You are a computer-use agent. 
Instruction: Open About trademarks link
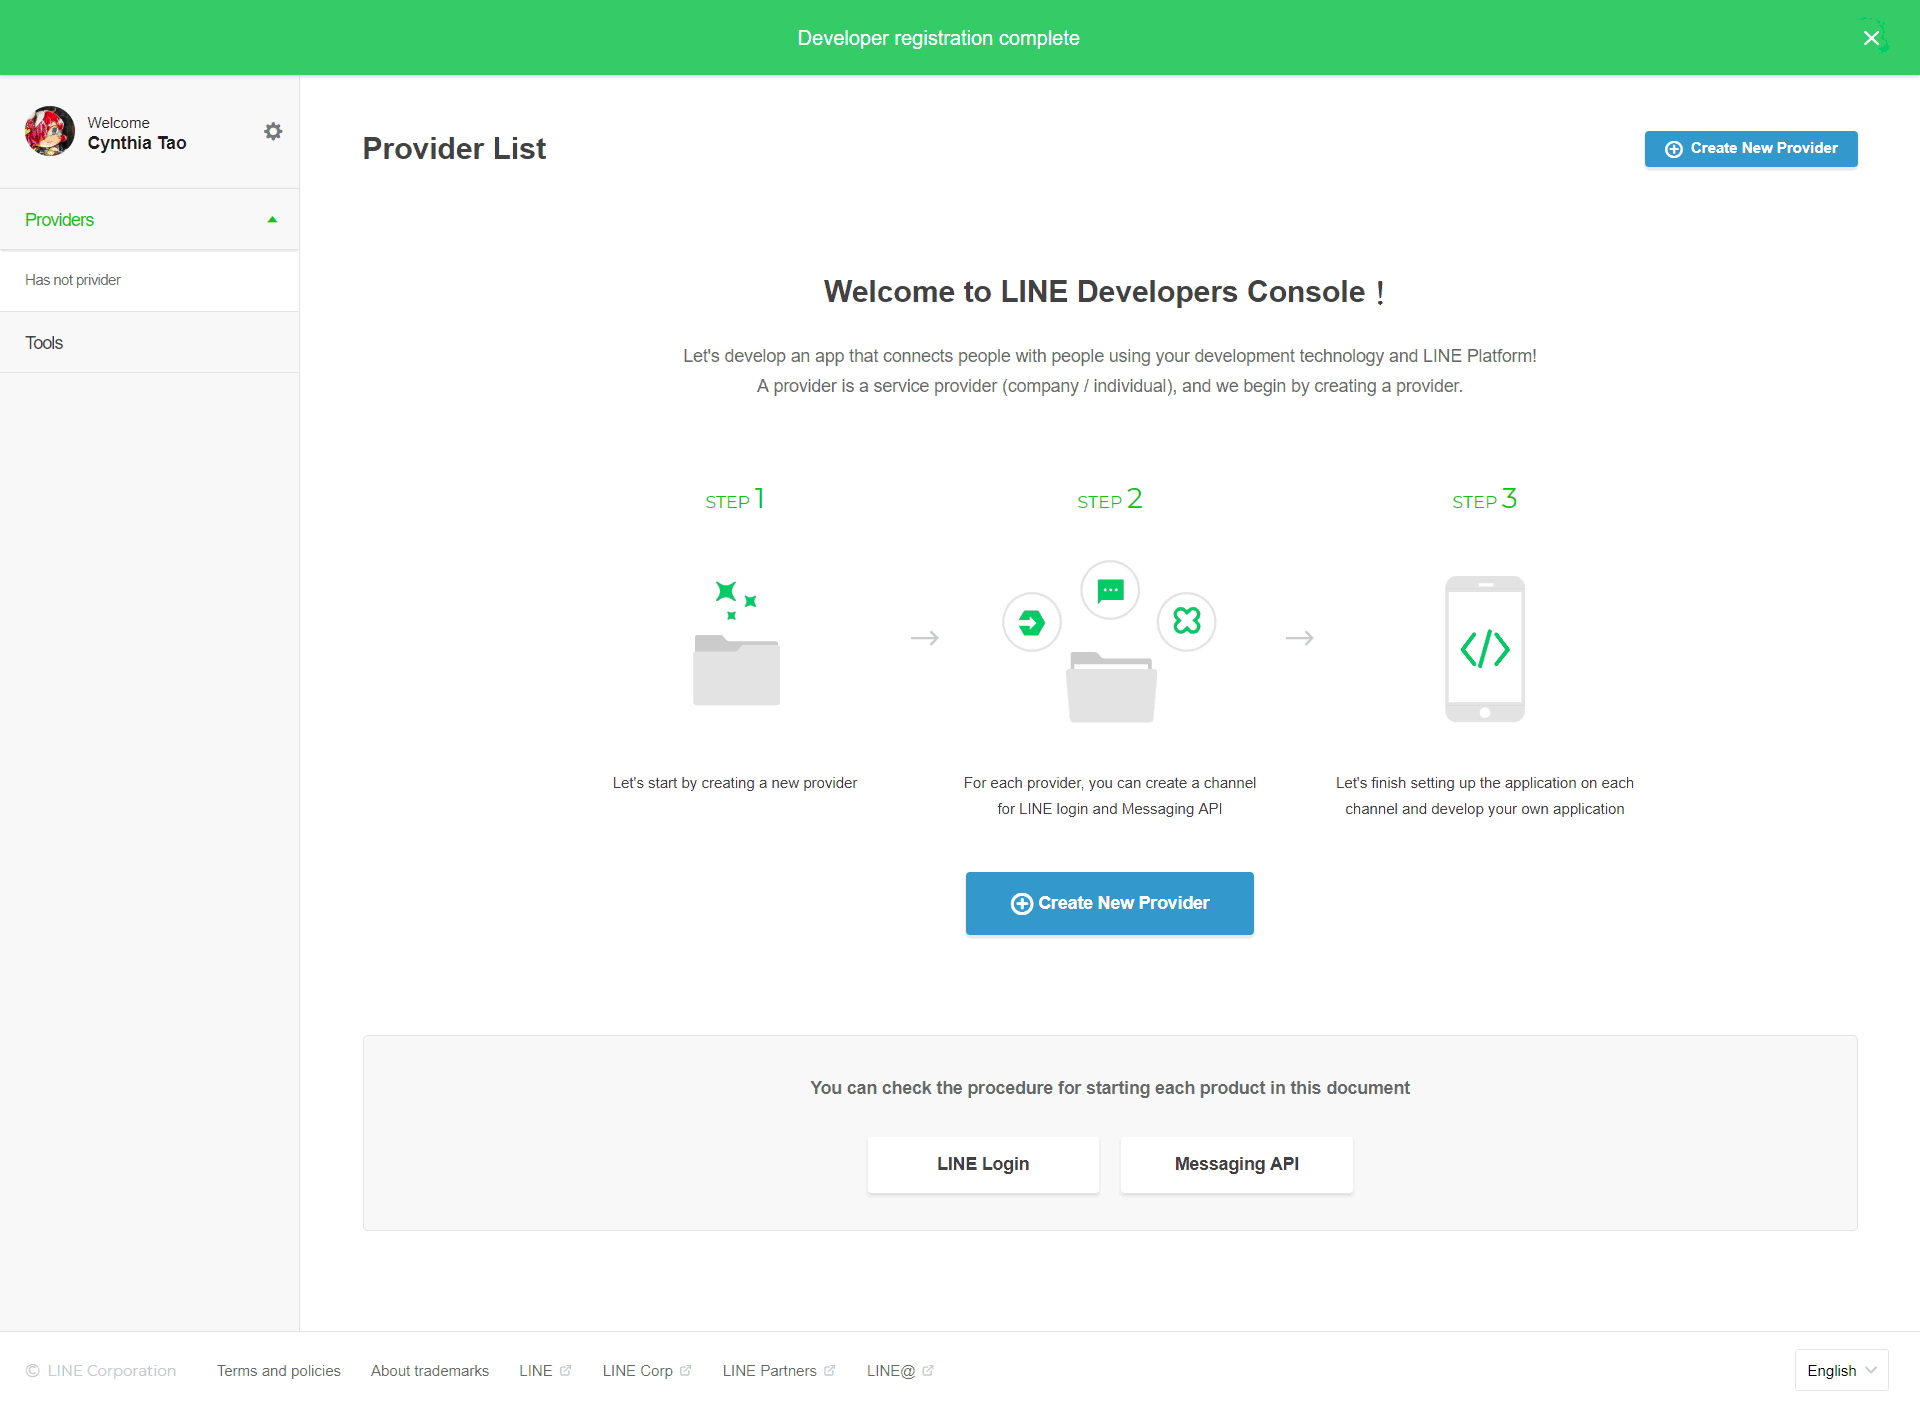[x=430, y=1371]
